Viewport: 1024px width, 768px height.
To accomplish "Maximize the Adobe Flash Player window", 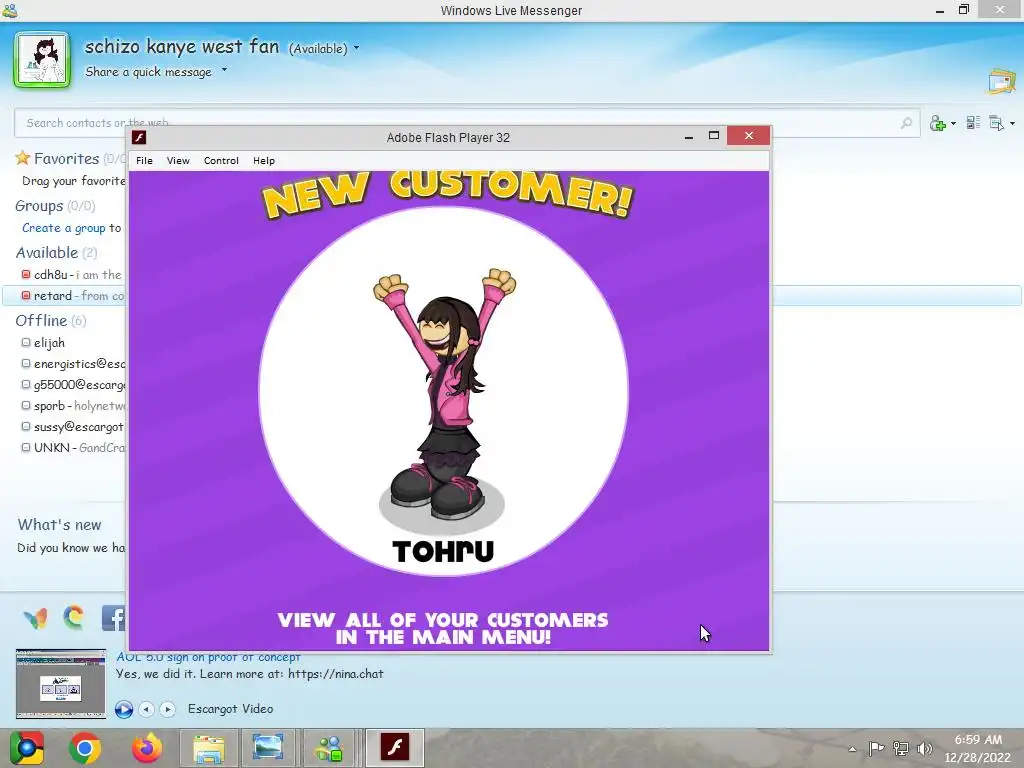I will [x=714, y=136].
